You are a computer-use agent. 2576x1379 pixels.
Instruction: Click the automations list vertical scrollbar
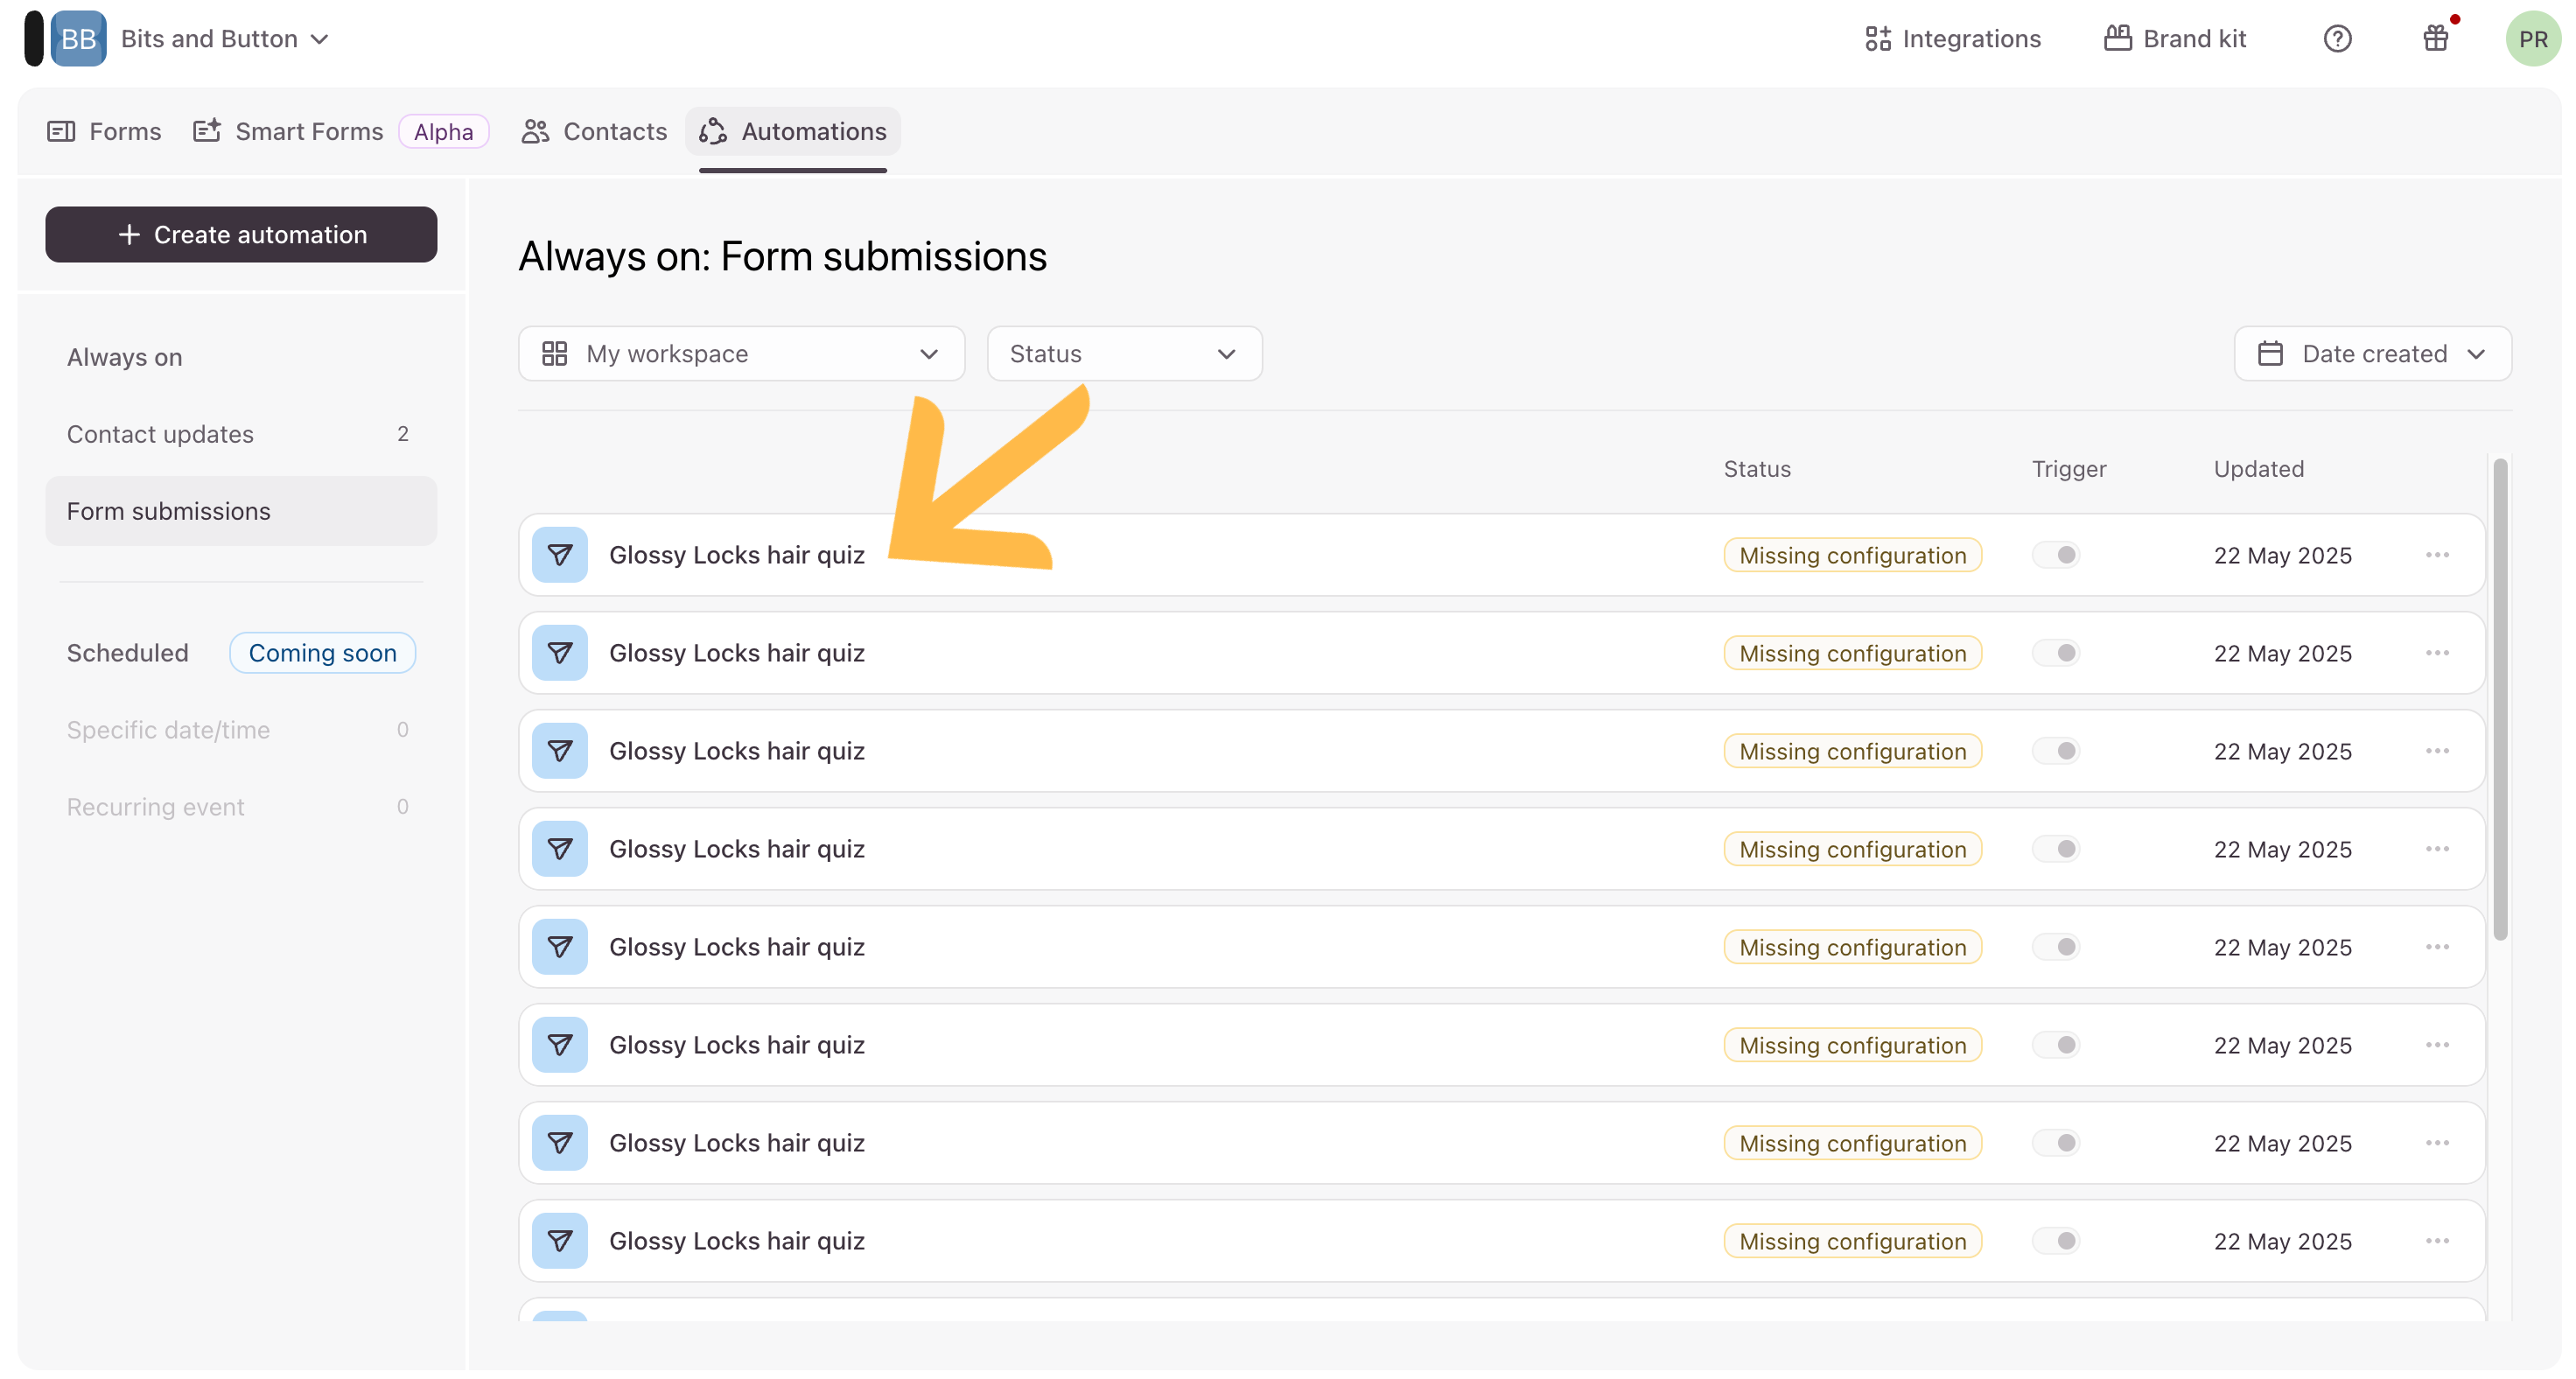(2500, 700)
